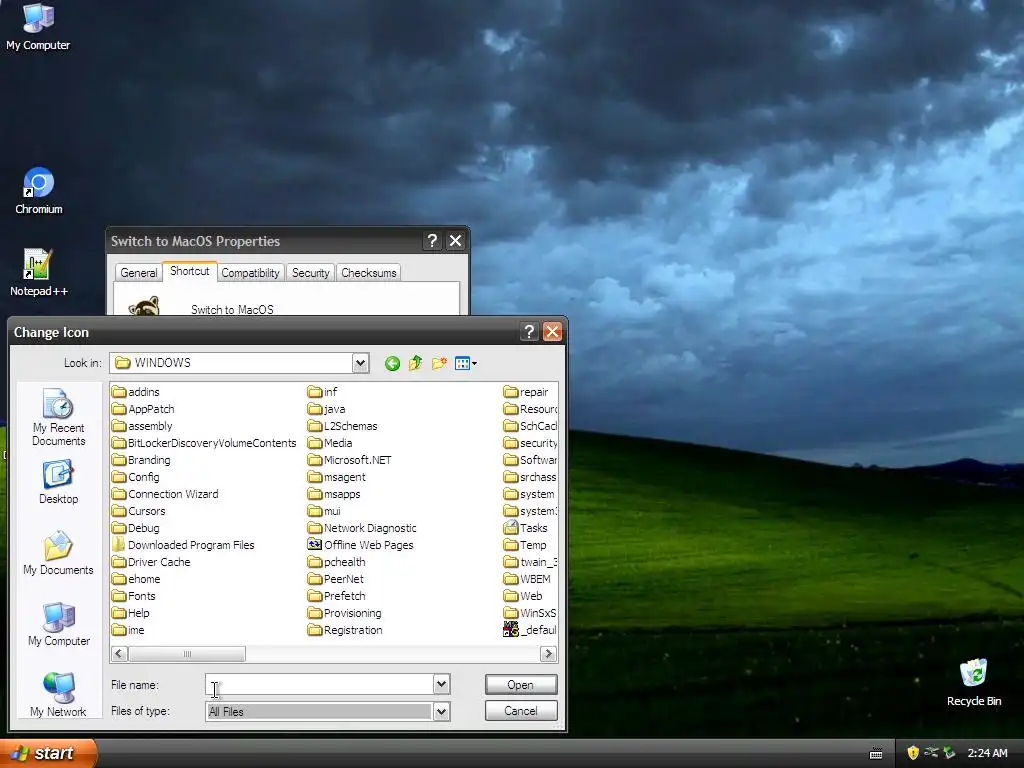Click Help button on Properties window
Viewport: 1024px width, 768px height.
click(x=432, y=241)
